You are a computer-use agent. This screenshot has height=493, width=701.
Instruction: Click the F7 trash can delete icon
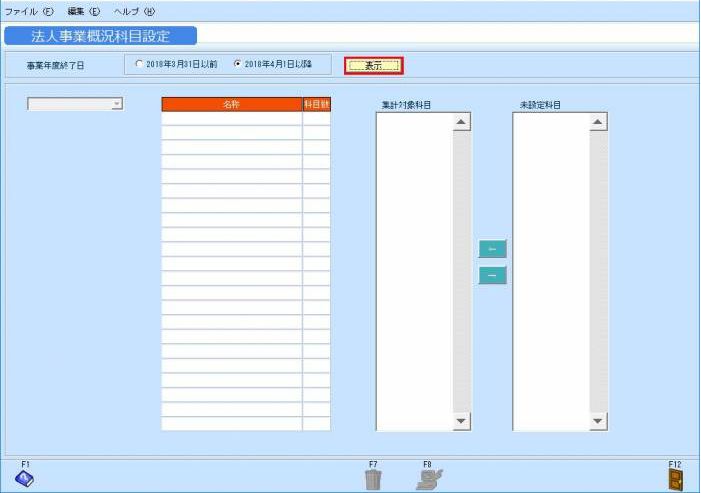click(x=373, y=480)
